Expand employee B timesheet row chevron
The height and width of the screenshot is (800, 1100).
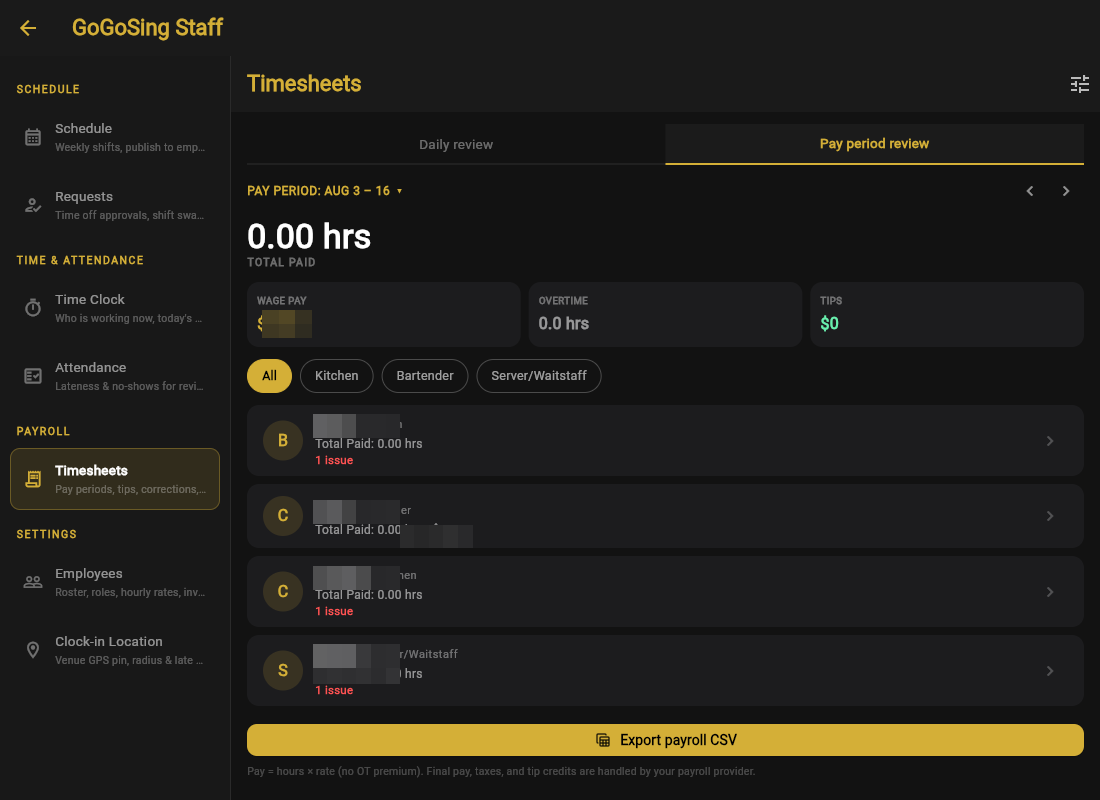click(x=1050, y=441)
